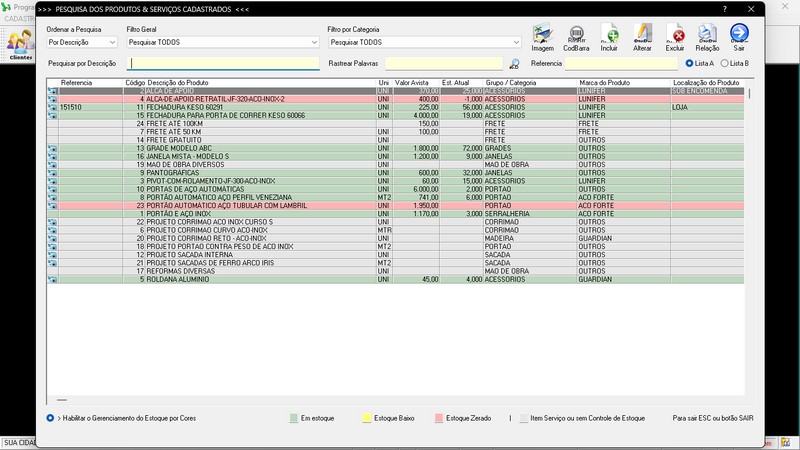This screenshot has height=450, width=800.
Task: Select the PANTOGRAFICAS product row
Action: [172, 172]
